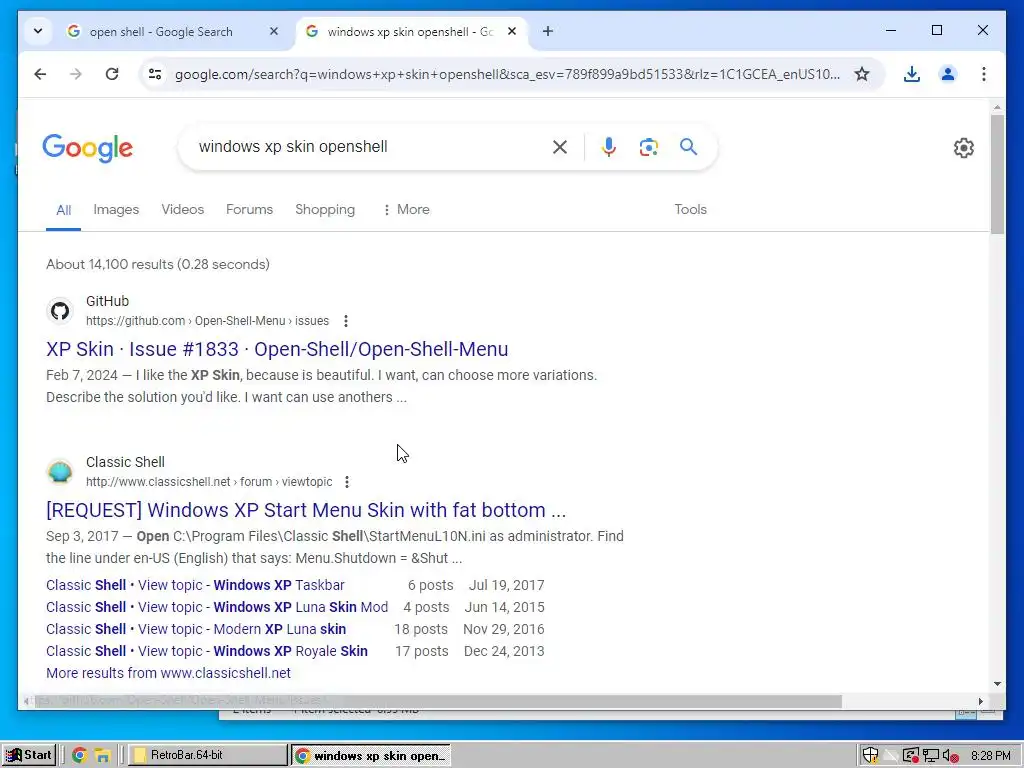Open Chrome's three-dot menu
Screen dimensions: 1024x768
tap(984, 74)
